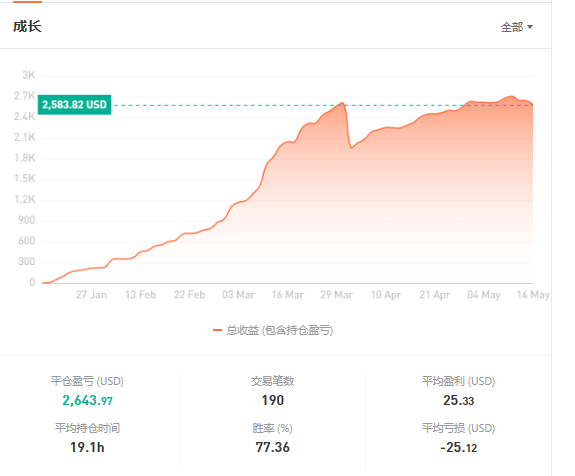
Task: Click the 平均持仓时间 value 19.1h
Action: (87, 447)
